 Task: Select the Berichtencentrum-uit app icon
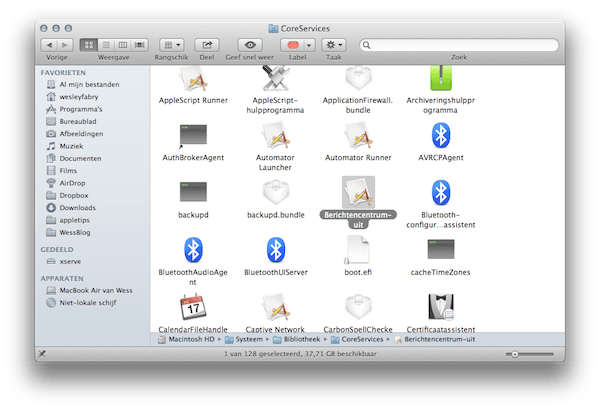[x=359, y=192]
